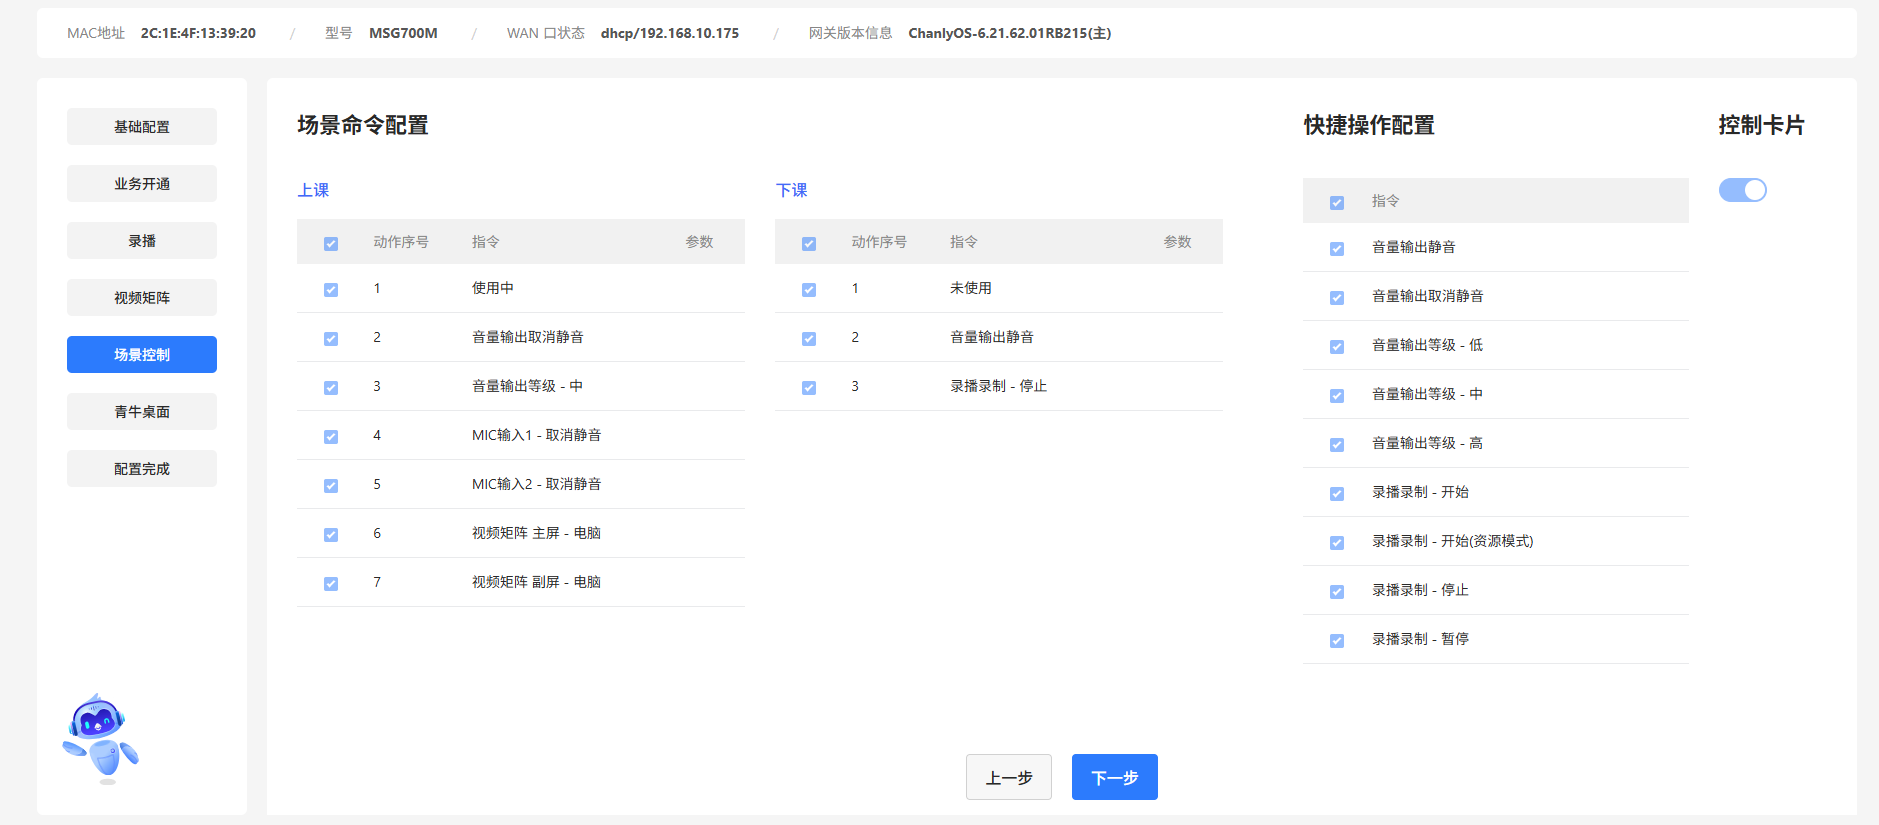Select the 上课 scene tab link

click(313, 190)
